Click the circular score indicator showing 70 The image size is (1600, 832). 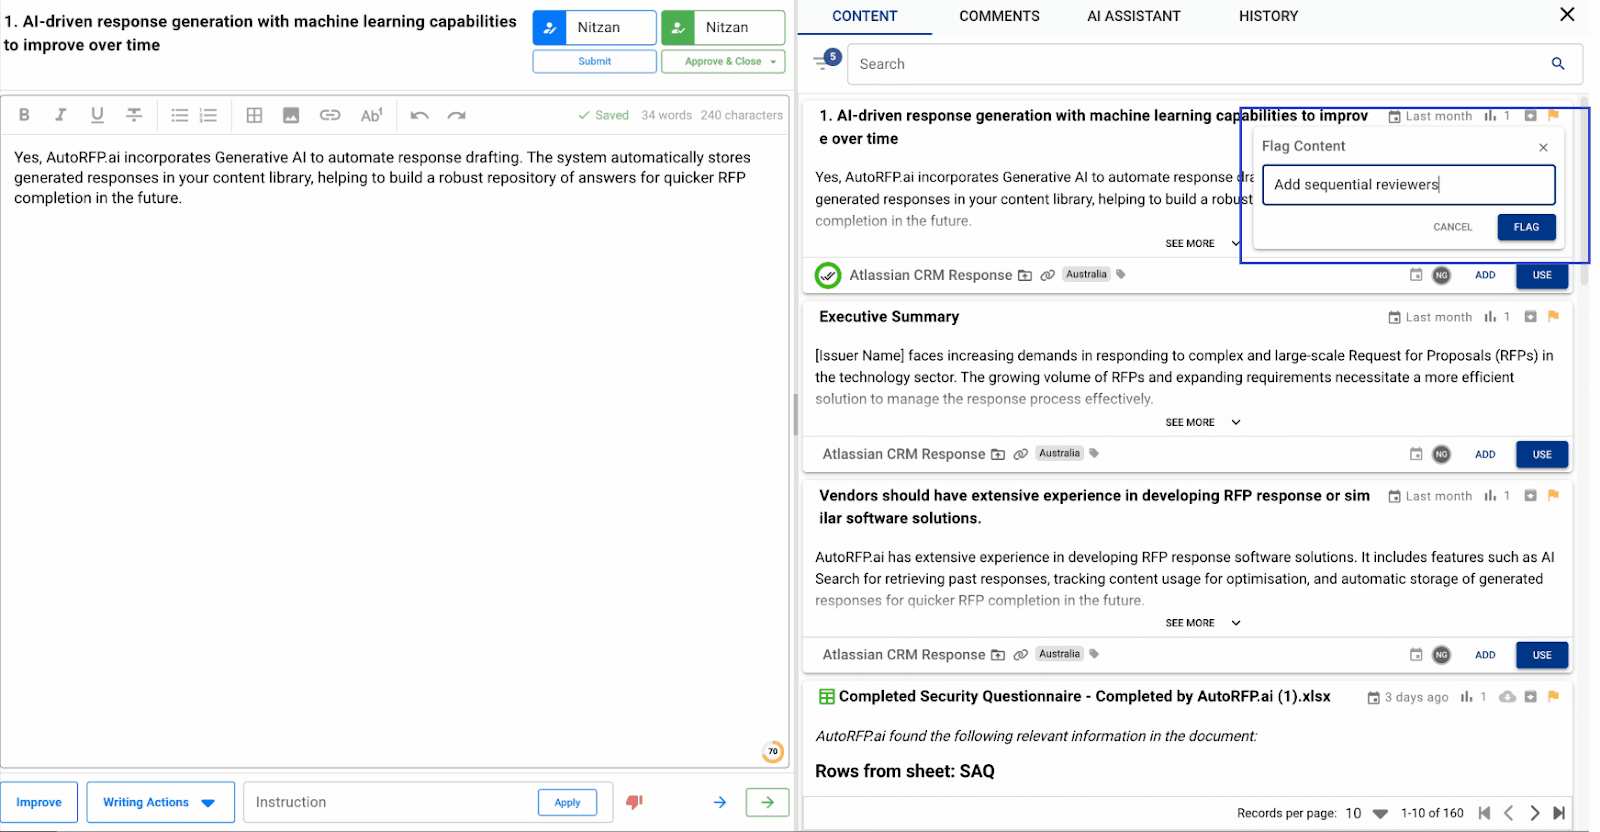click(773, 751)
